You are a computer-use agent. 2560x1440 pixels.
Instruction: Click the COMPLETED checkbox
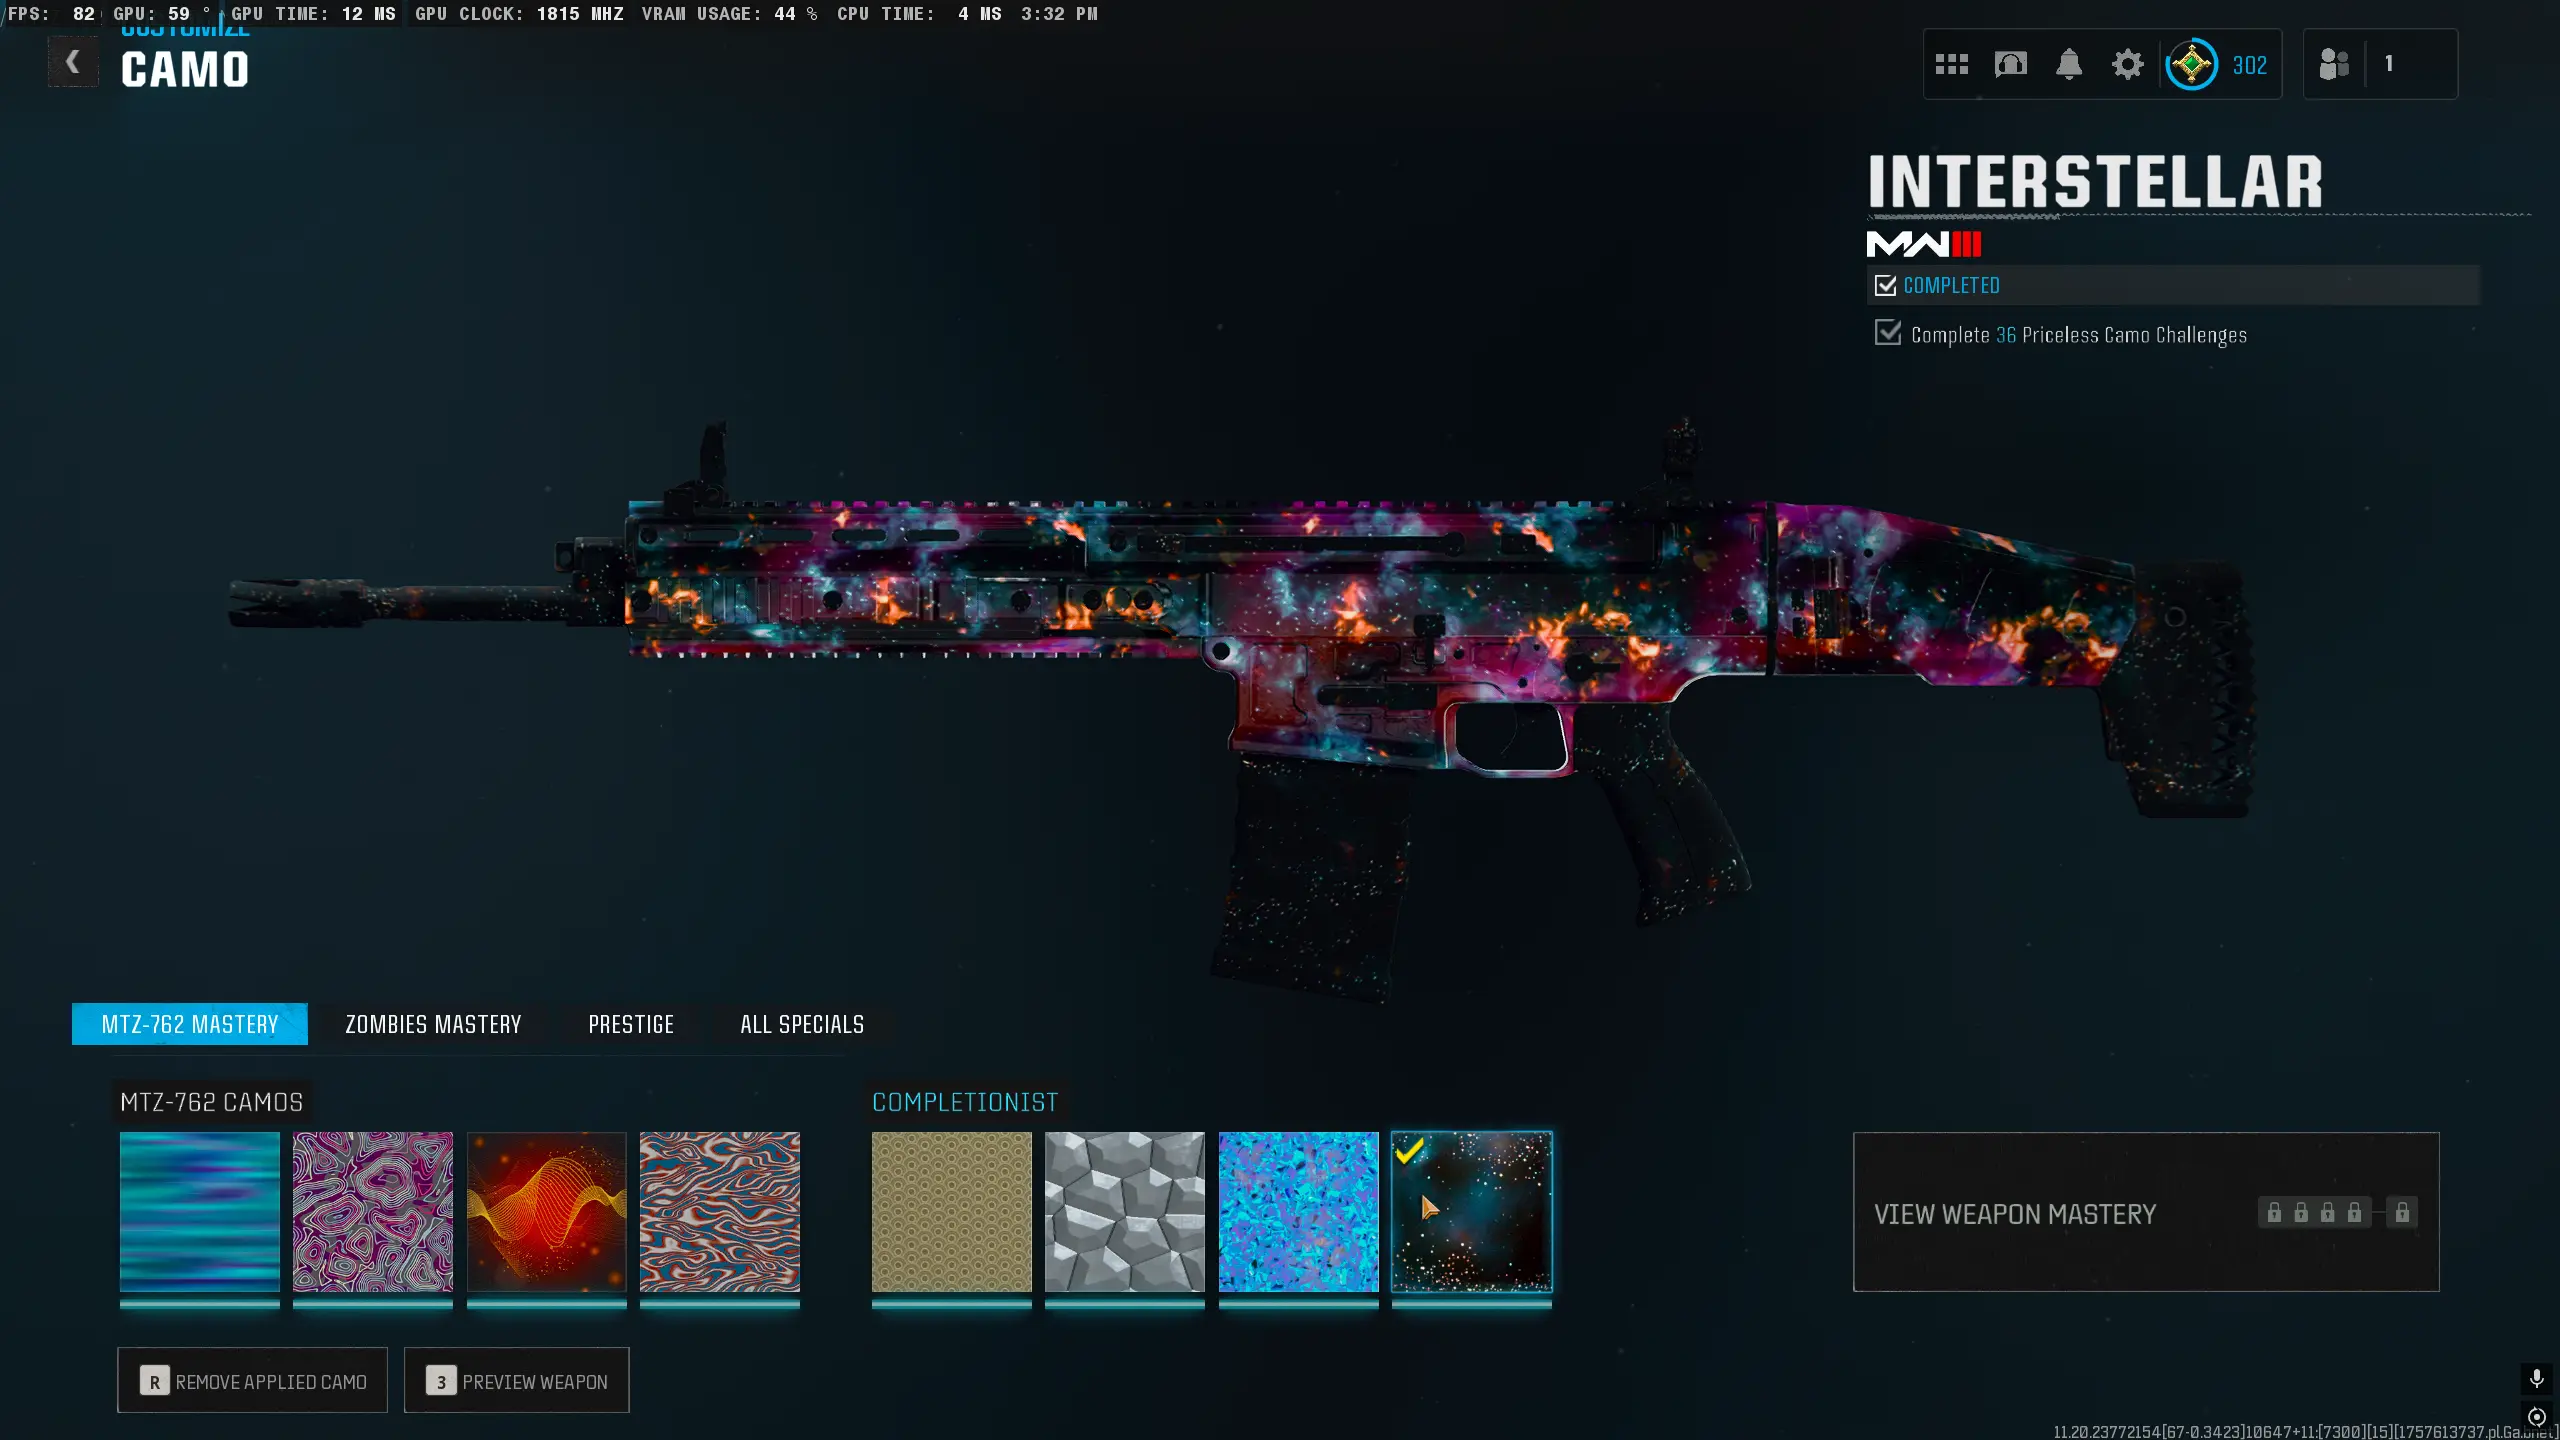(1886, 286)
